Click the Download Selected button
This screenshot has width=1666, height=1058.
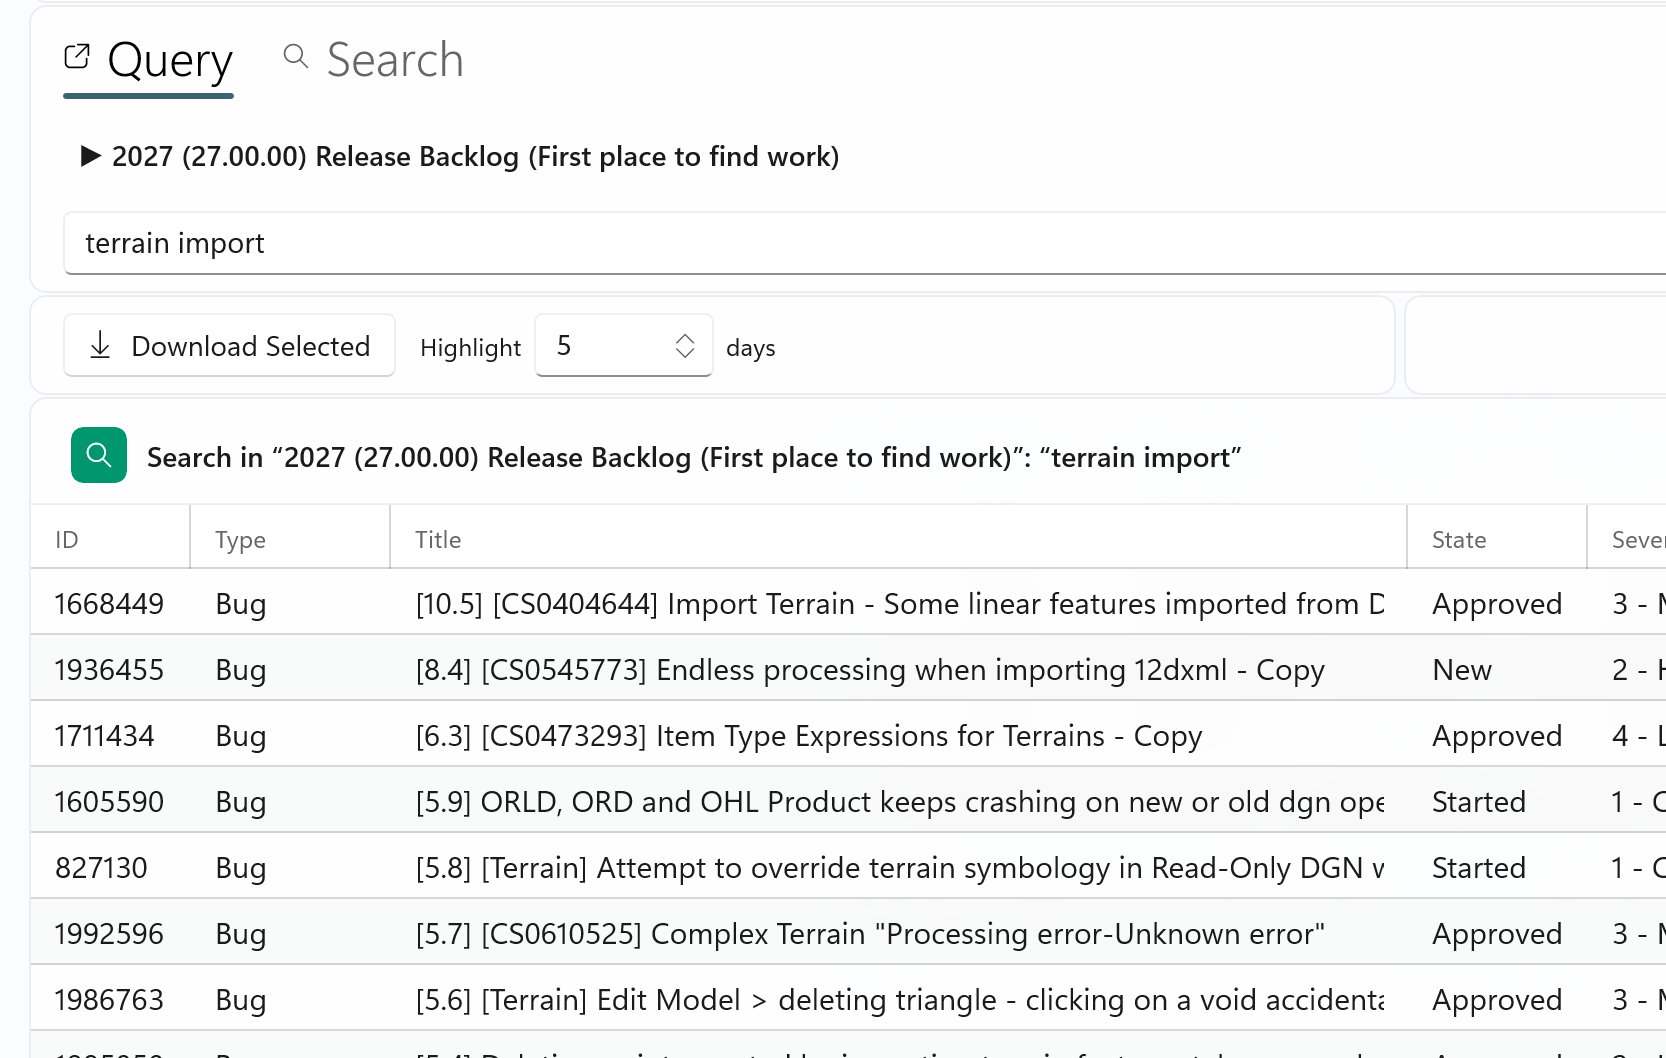[x=229, y=345]
